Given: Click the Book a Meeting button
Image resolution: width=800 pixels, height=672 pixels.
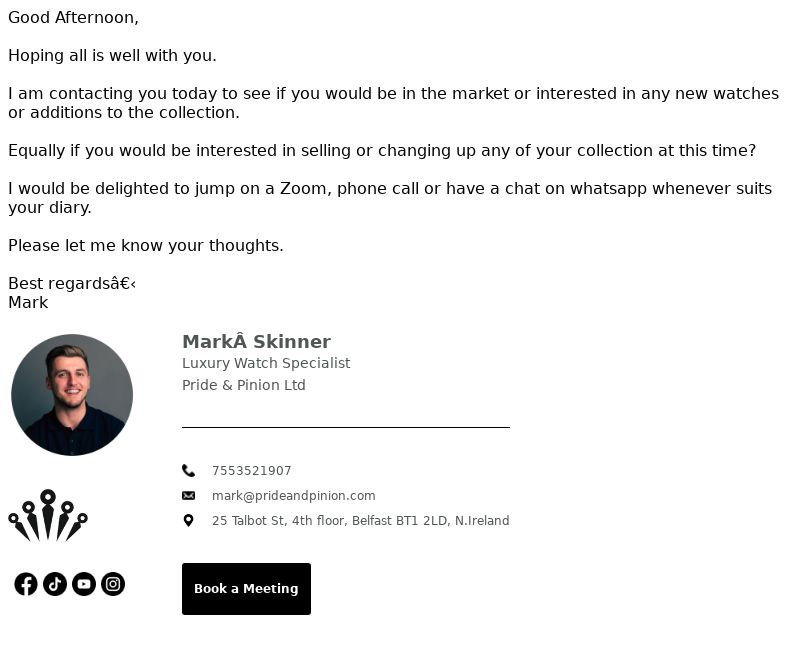Looking at the screenshot, I should pos(246,589).
